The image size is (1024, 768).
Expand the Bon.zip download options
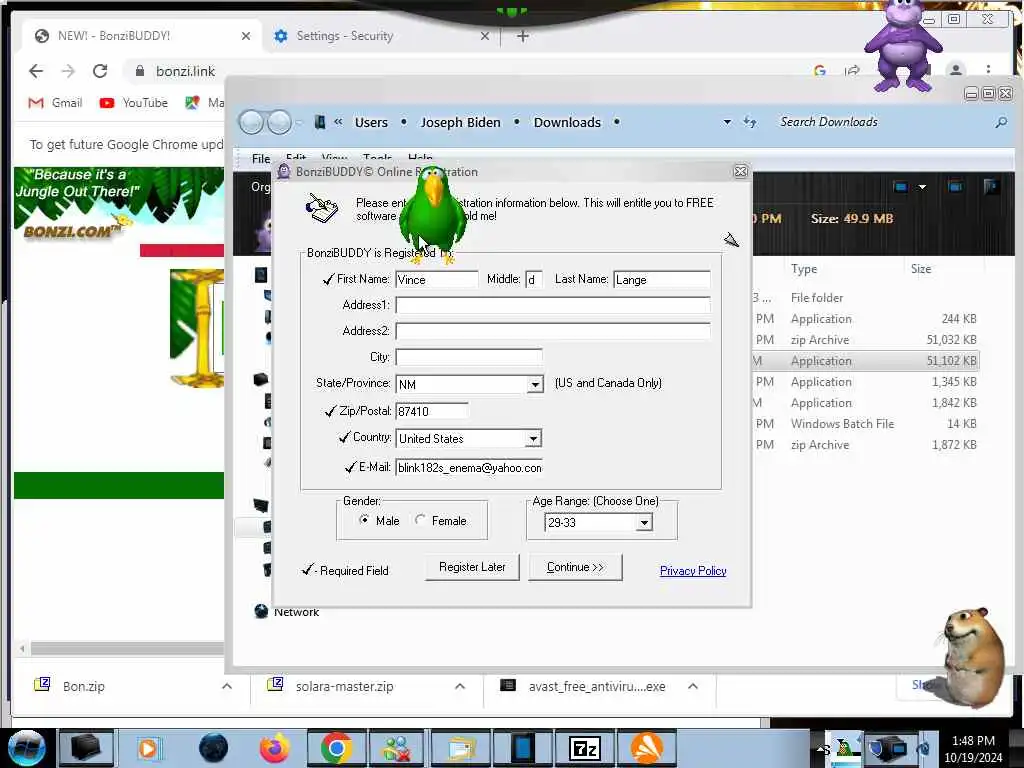coord(227,686)
